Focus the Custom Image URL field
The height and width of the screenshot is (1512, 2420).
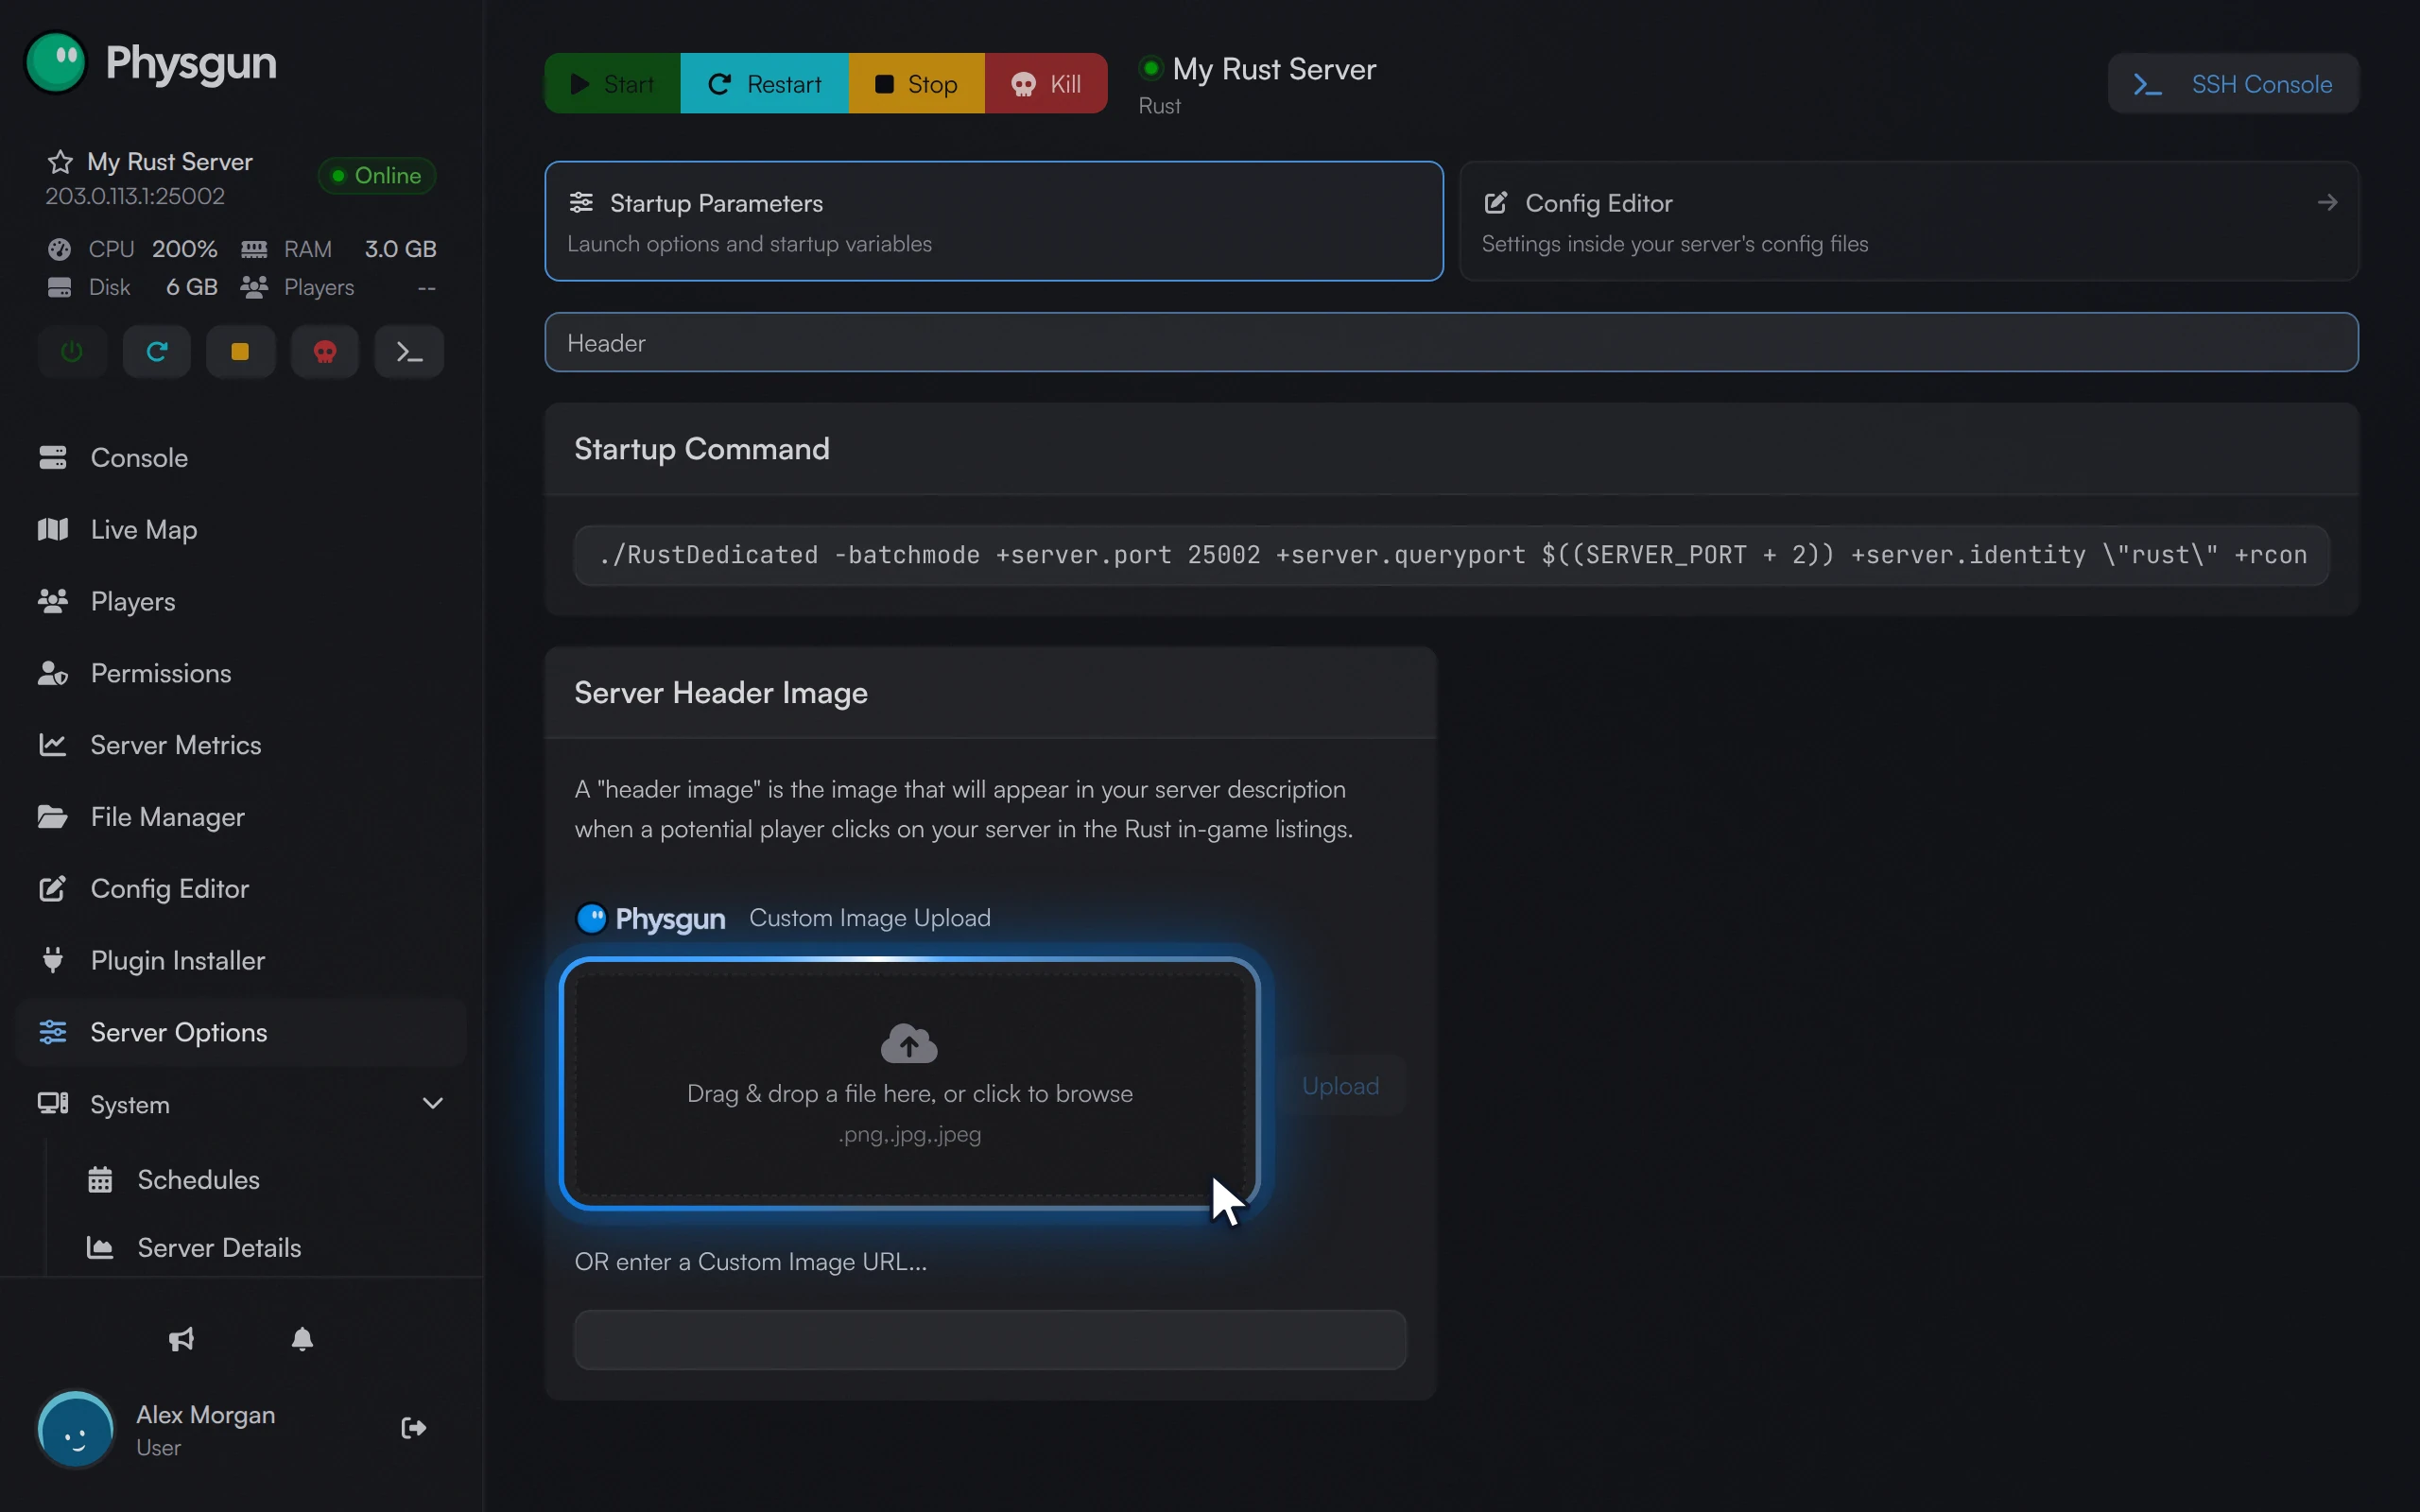990,1339
